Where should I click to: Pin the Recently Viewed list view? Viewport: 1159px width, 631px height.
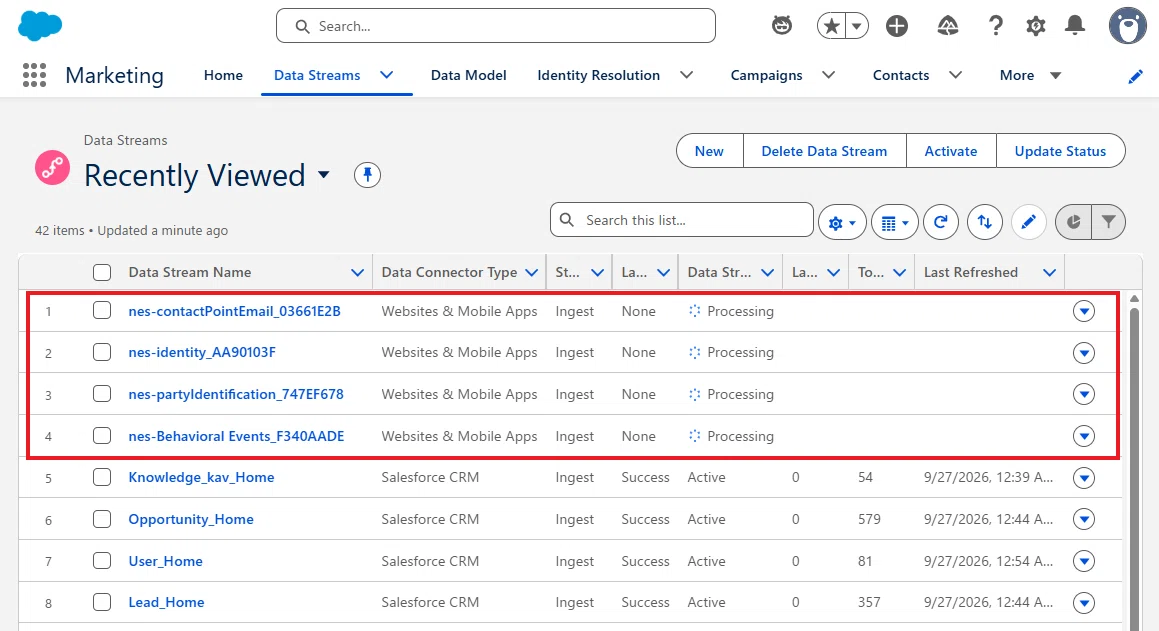pyautogui.click(x=367, y=175)
